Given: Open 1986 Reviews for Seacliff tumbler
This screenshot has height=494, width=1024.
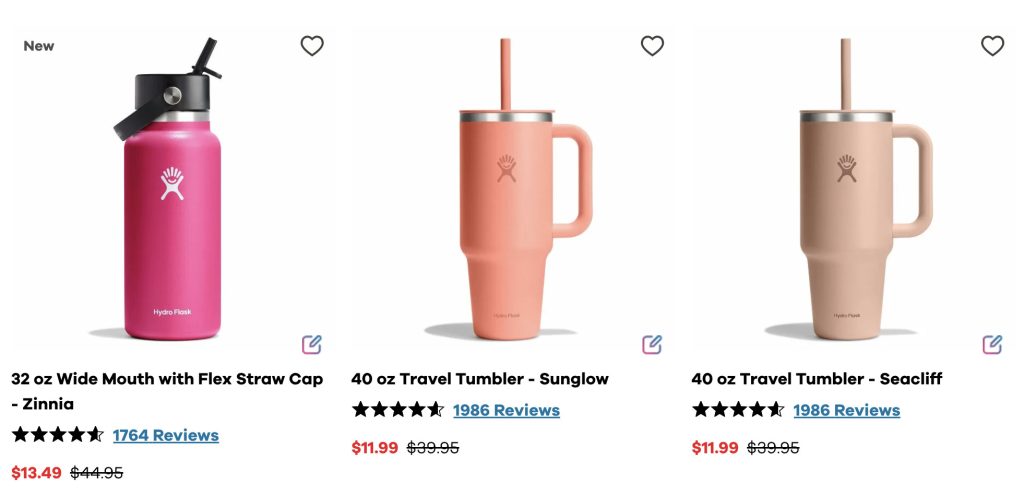Looking at the screenshot, I should point(846,410).
